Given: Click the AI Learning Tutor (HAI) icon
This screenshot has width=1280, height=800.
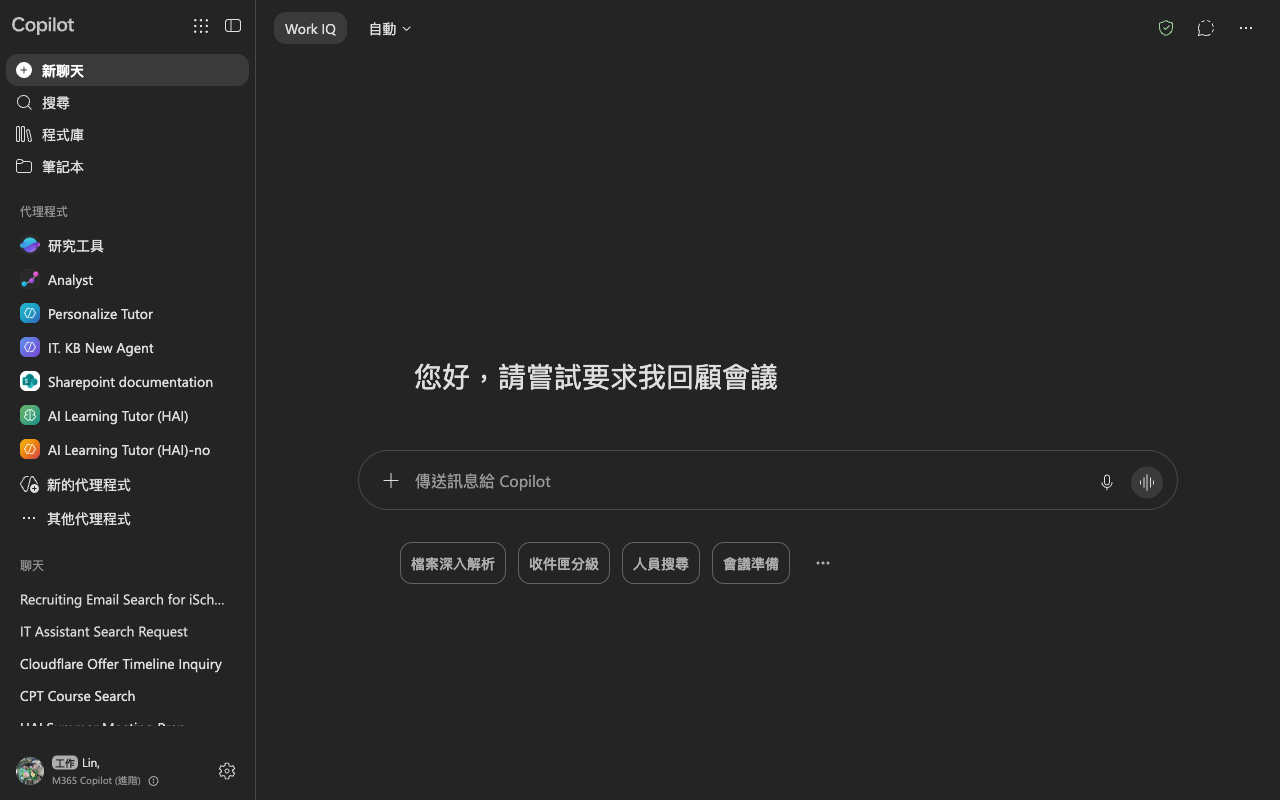Looking at the screenshot, I should coord(30,416).
